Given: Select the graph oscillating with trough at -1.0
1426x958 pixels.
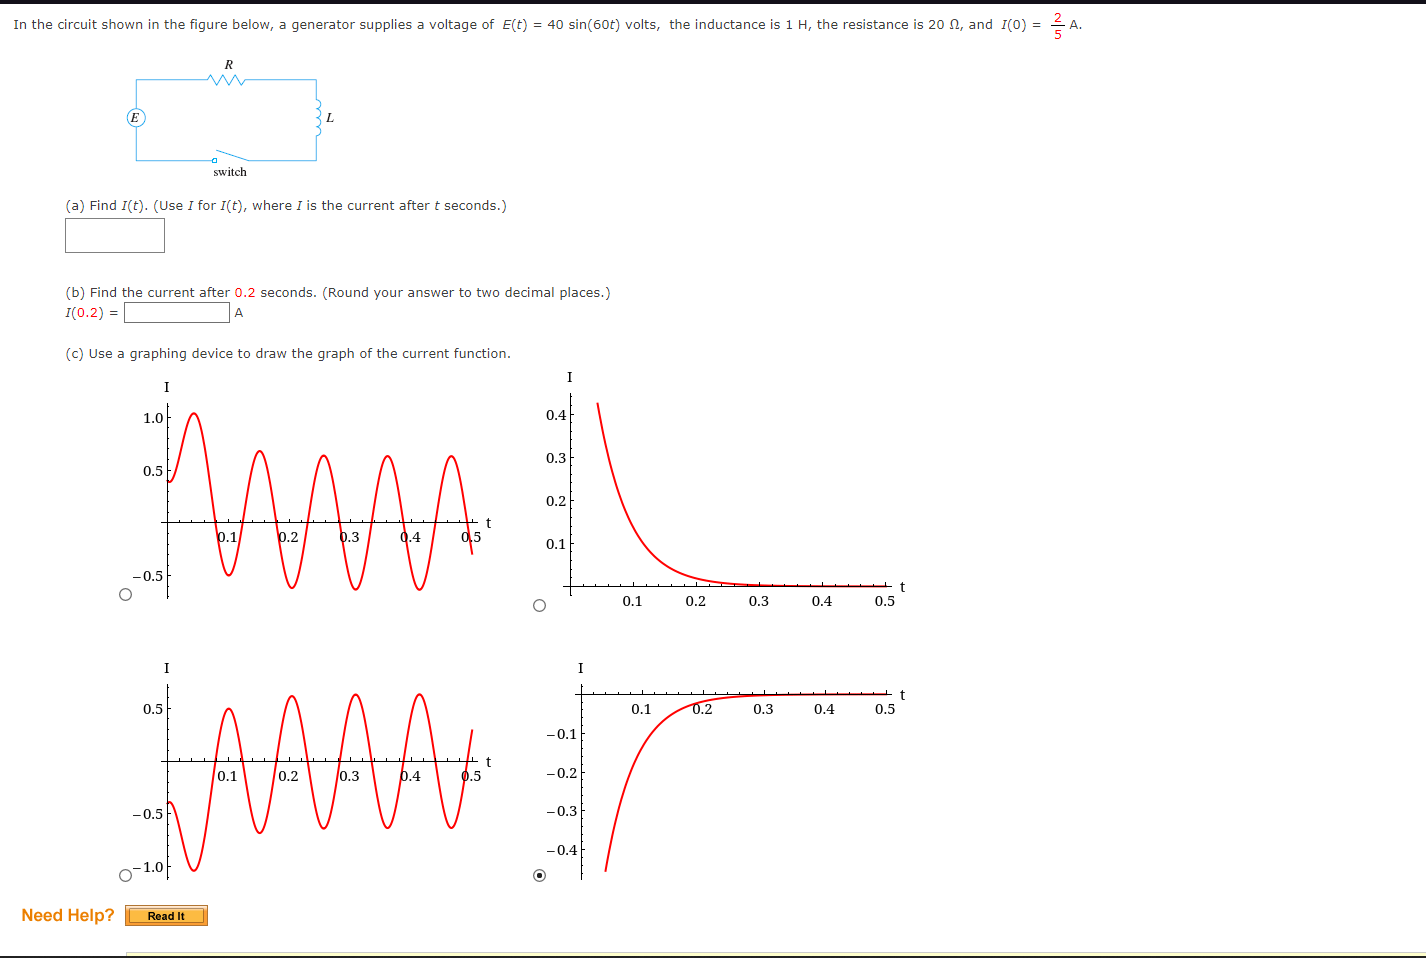Looking at the screenshot, I should click(125, 875).
